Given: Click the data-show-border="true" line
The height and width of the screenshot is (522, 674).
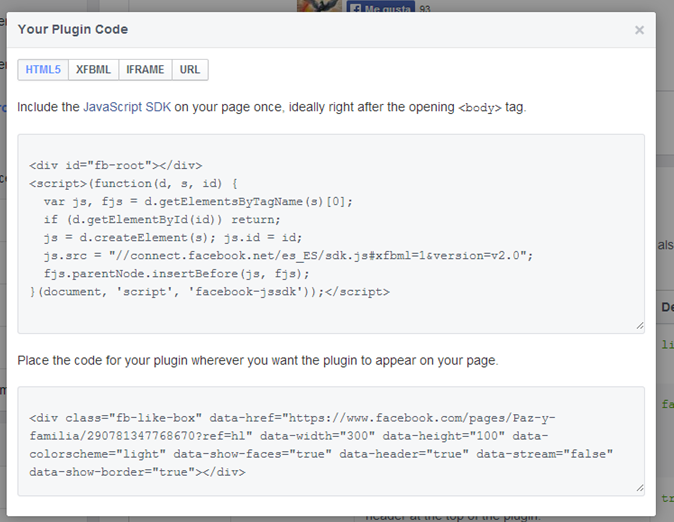Looking at the screenshot, I should tap(137, 472).
